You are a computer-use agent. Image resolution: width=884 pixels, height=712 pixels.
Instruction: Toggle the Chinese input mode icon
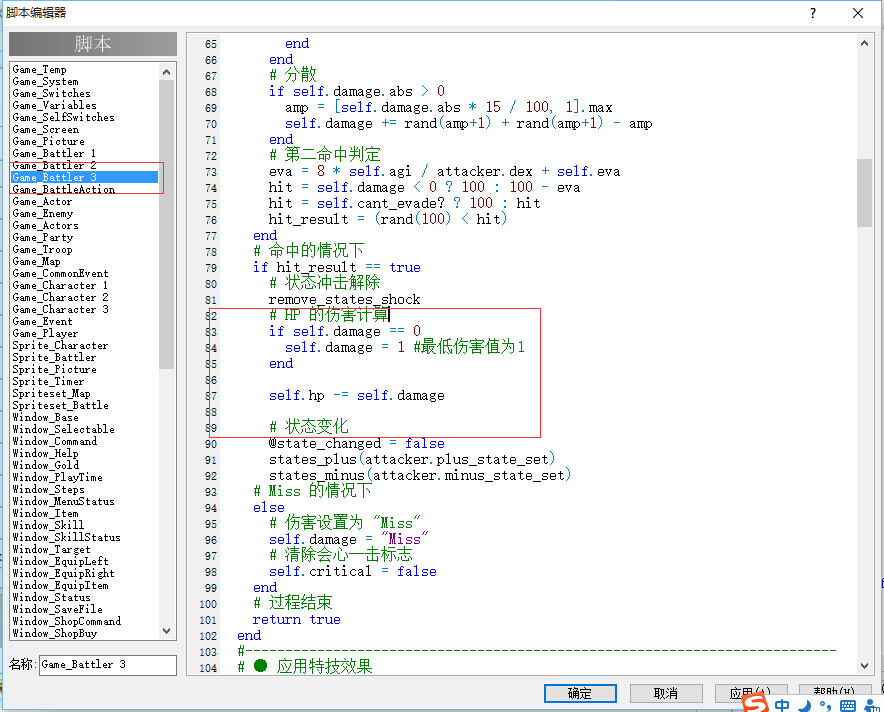coord(782,705)
